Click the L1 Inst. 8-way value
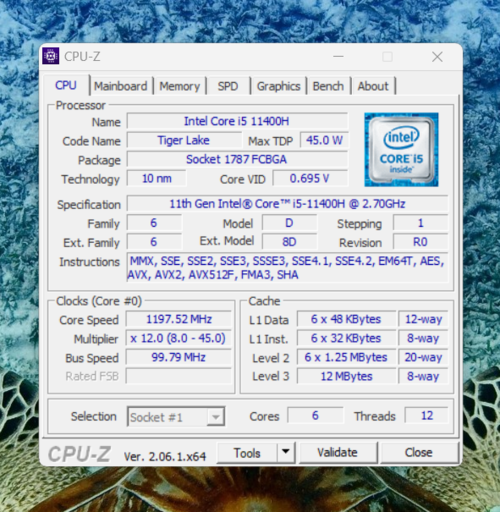Screen dimensions: 500x512 pyautogui.click(x=423, y=338)
